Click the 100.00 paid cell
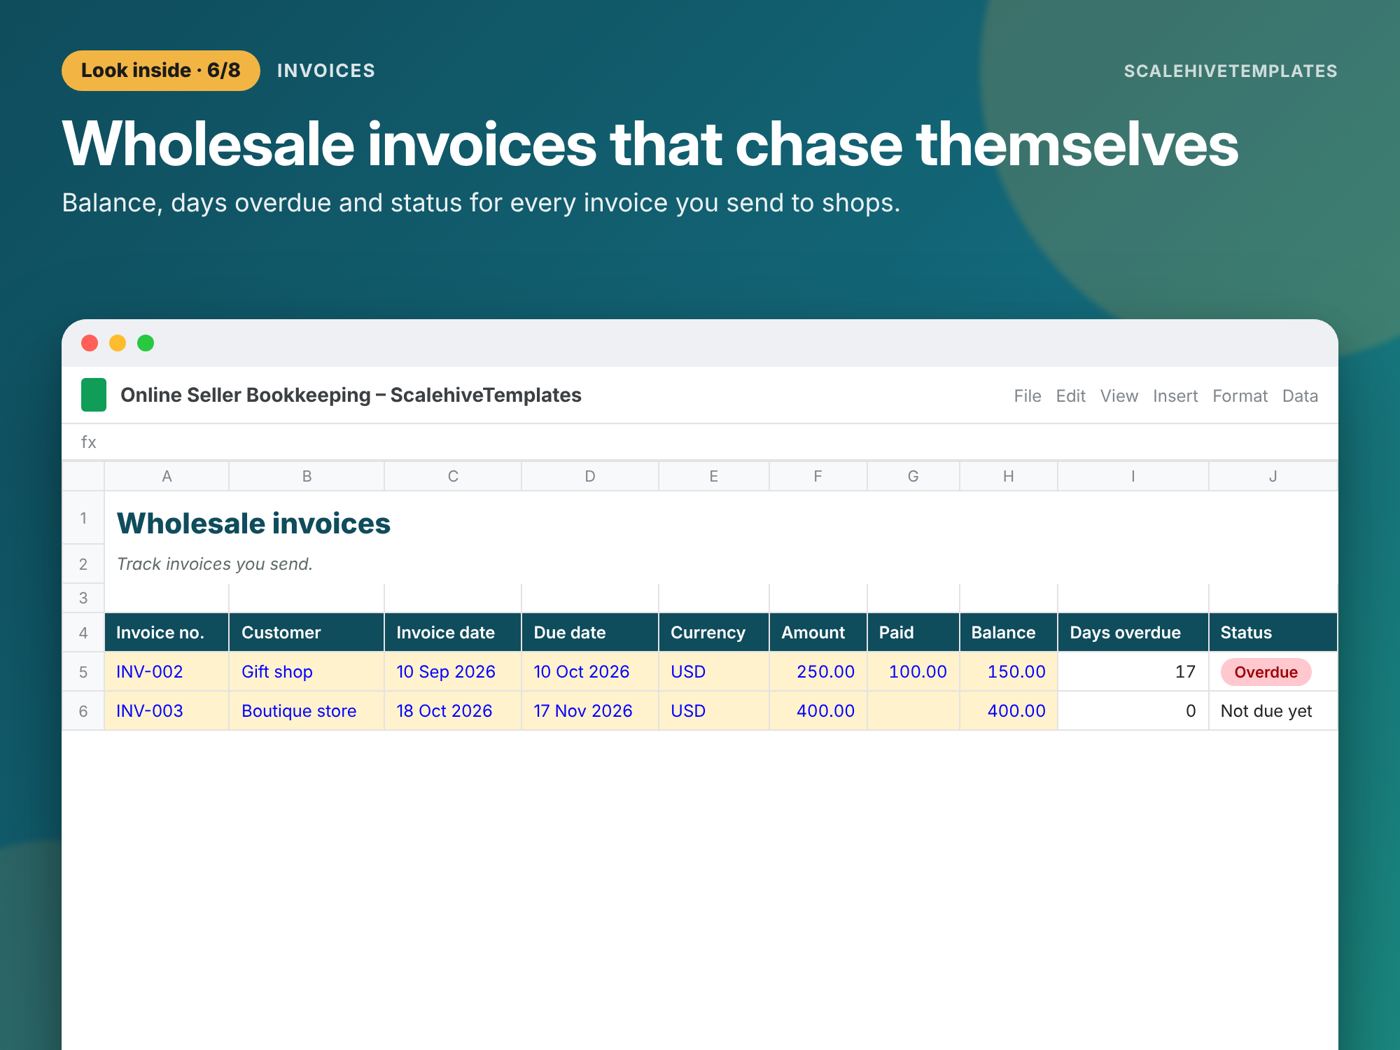 point(913,672)
